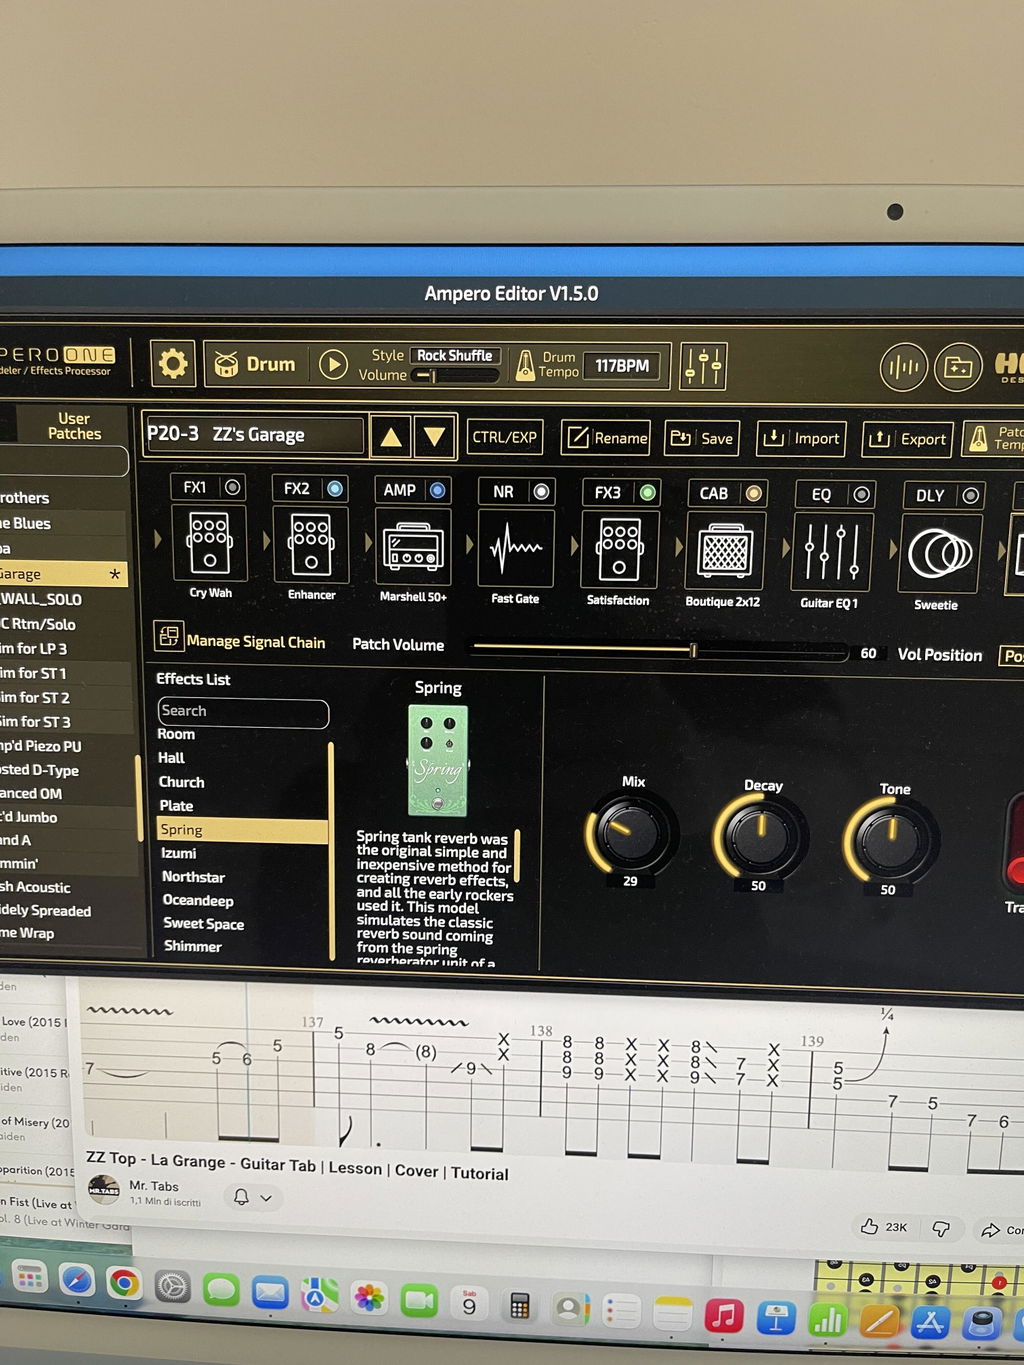Toggle the FX3 module power

click(647, 492)
